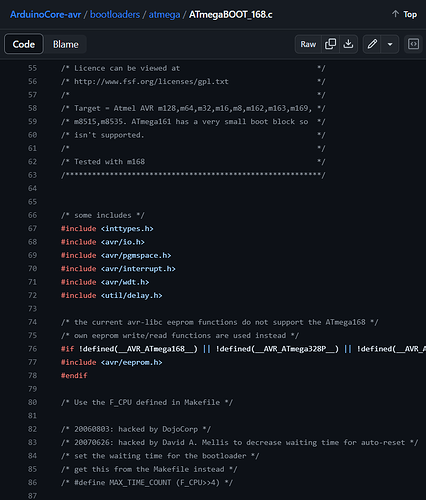Click 'some includes' comment

pyautogui.click(x=103, y=215)
